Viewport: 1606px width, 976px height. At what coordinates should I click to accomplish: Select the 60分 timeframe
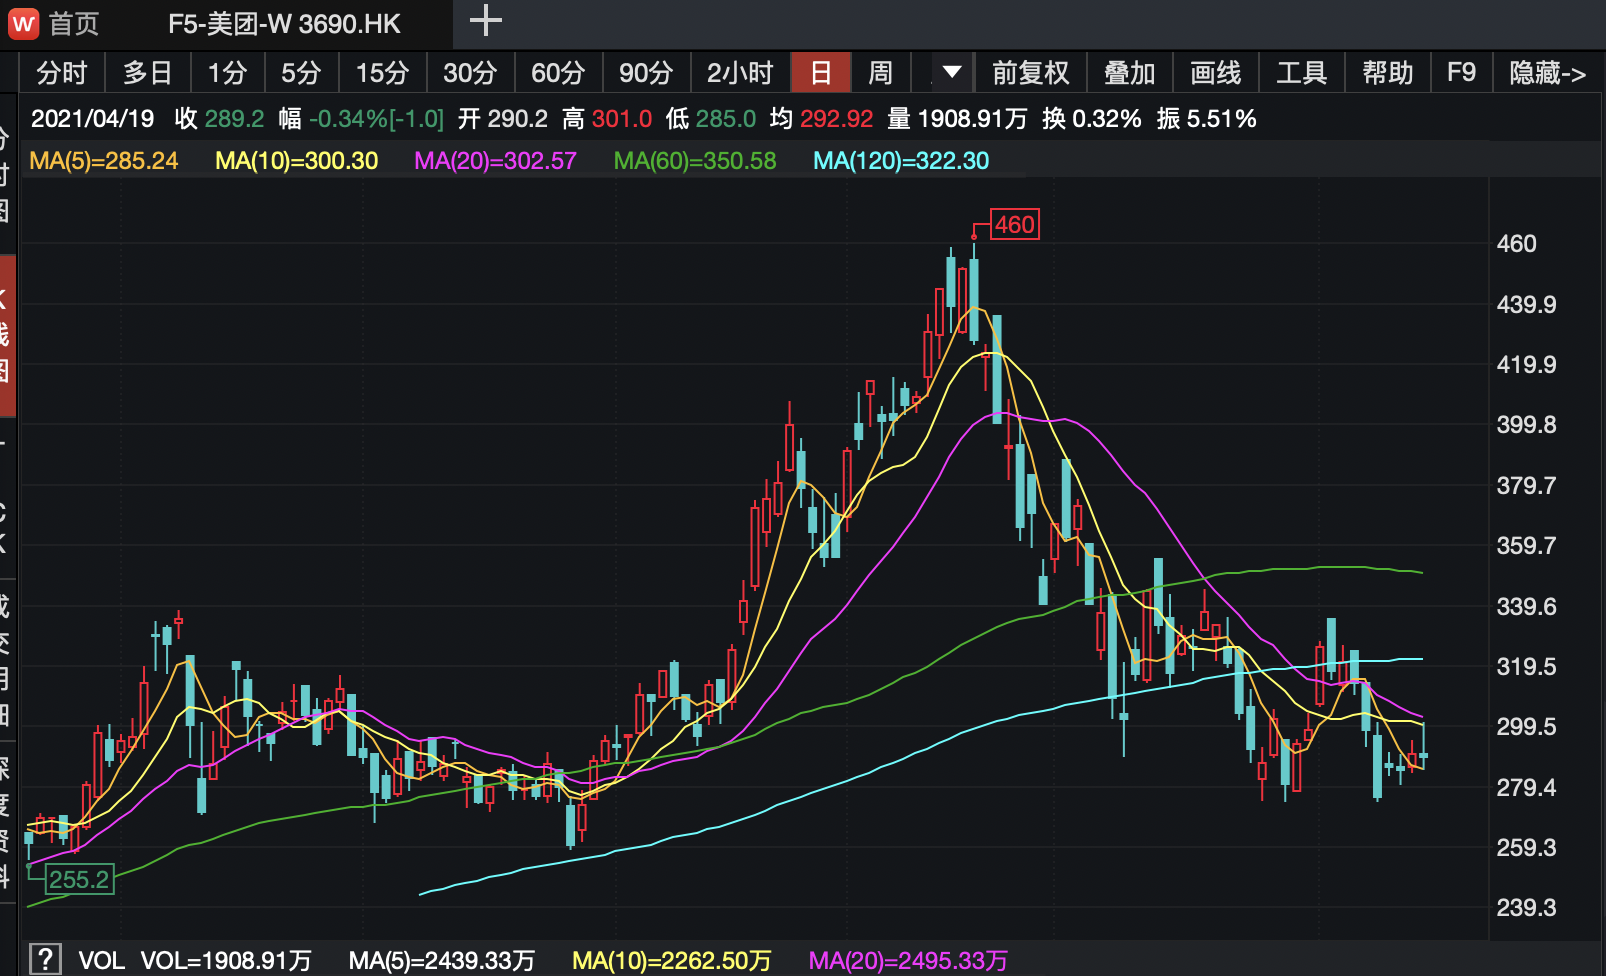[x=557, y=73]
